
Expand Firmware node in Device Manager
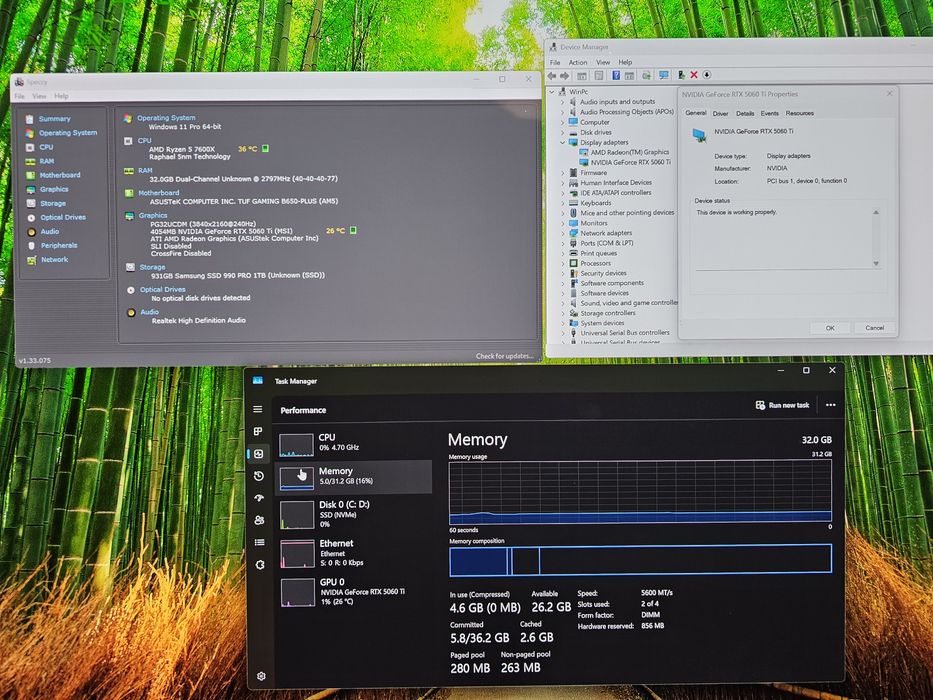coord(563,173)
